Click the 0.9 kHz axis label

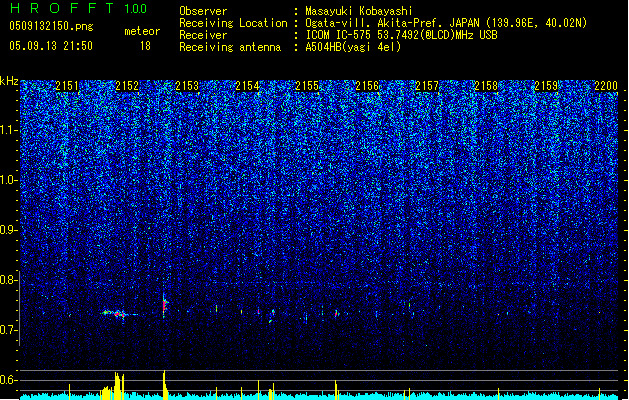click(x=9, y=230)
